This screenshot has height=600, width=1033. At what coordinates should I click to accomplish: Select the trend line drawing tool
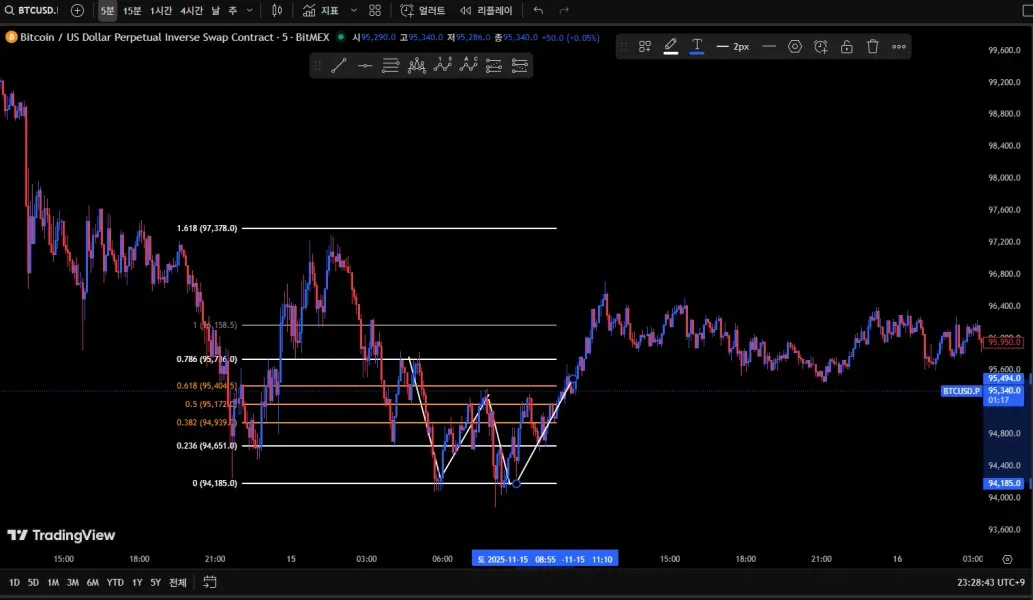coord(339,66)
